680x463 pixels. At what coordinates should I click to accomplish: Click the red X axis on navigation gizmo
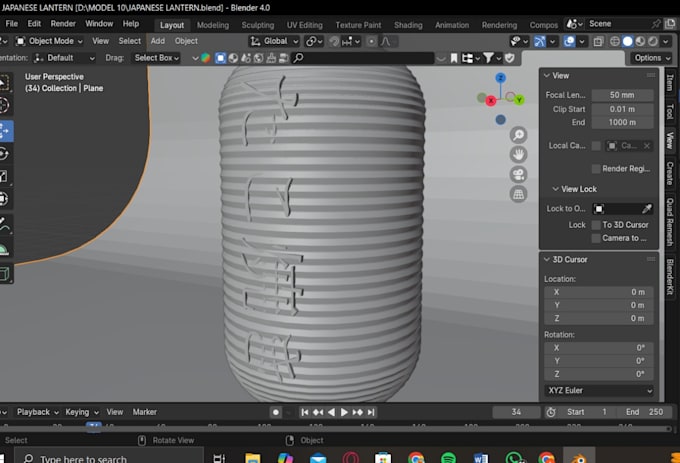(x=490, y=101)
